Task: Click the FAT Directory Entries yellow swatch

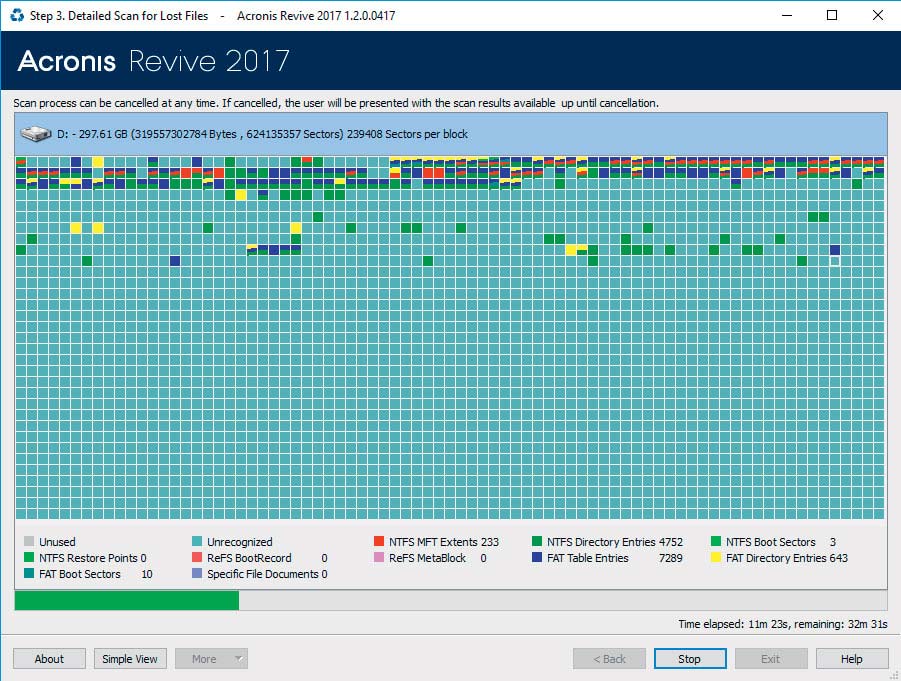Action: 716,557
